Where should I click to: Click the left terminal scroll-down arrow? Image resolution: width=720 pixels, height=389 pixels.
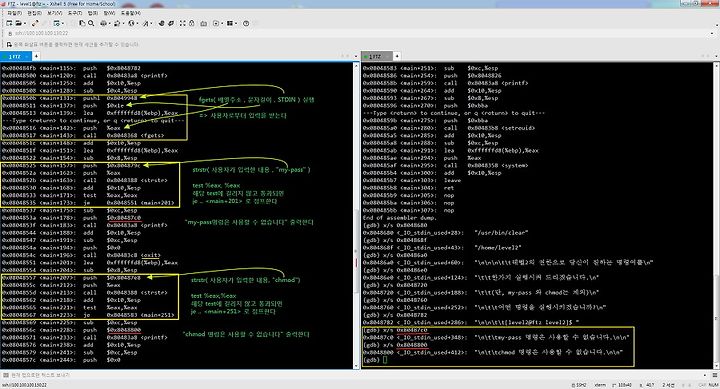coord(356,366)
